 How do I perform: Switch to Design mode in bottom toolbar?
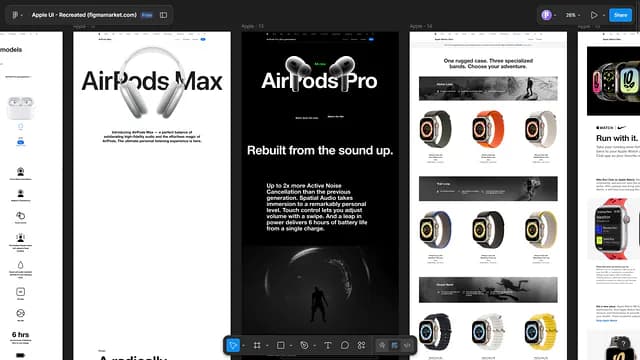[395, 345]
